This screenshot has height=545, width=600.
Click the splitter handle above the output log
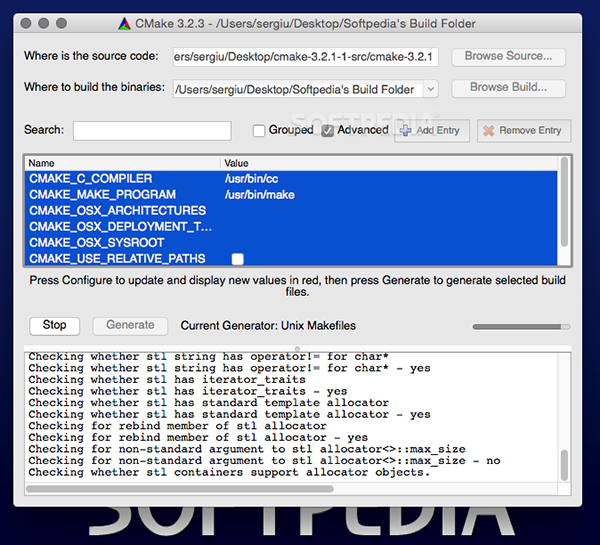tap(297, 349)
